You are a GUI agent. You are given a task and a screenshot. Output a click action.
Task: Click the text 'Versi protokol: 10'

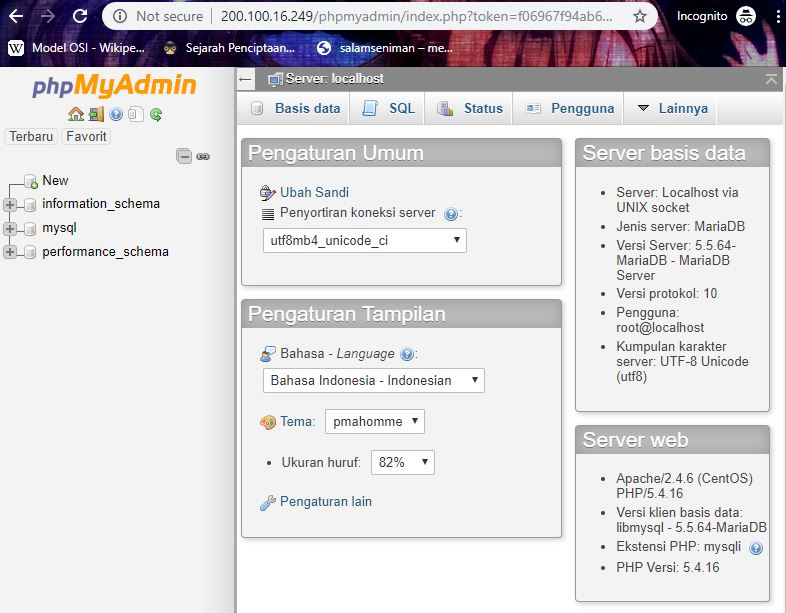[x=667, y=293]
